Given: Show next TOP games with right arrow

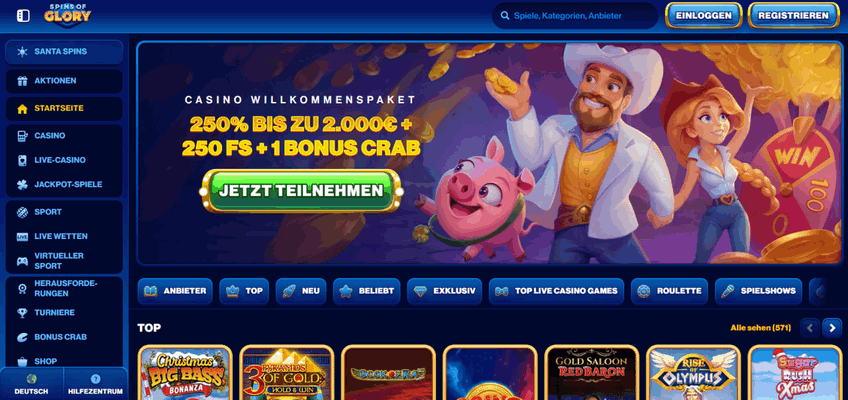Looking at the screenshot, I should (x=832, y=328).
